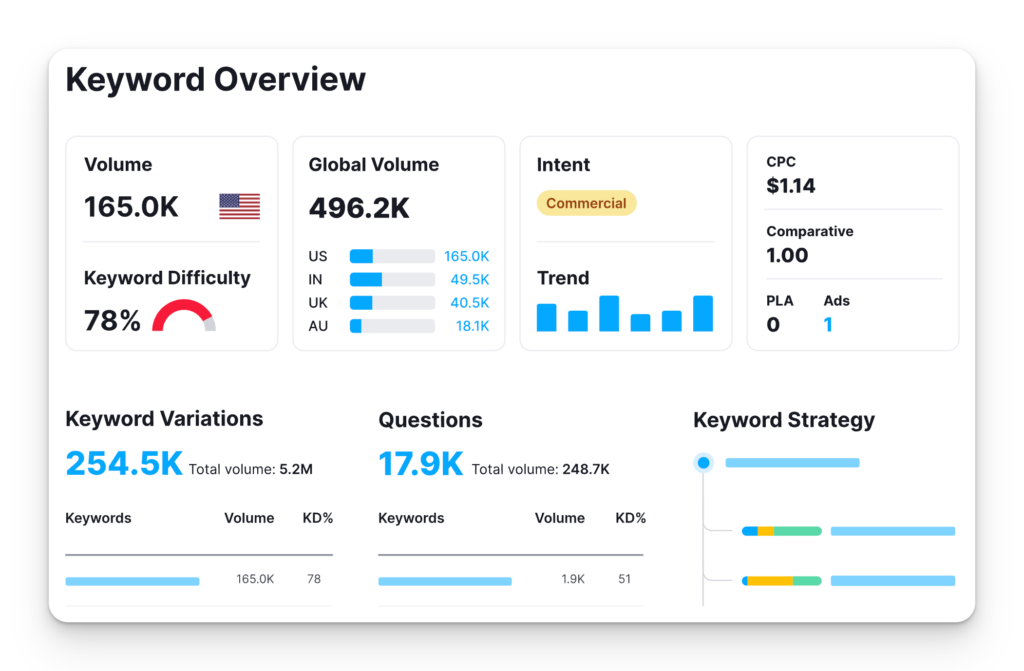
Task: Click the red Keyword Difficulty gauge
Action: click(184, 316)
